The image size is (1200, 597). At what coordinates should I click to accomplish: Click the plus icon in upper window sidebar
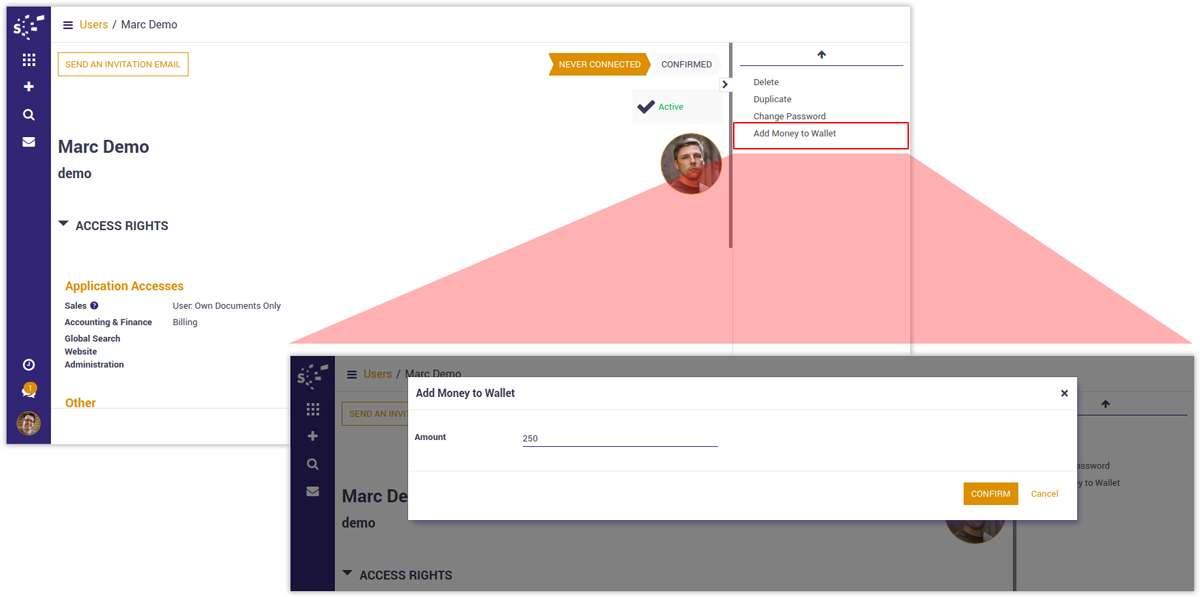point(29,87)
